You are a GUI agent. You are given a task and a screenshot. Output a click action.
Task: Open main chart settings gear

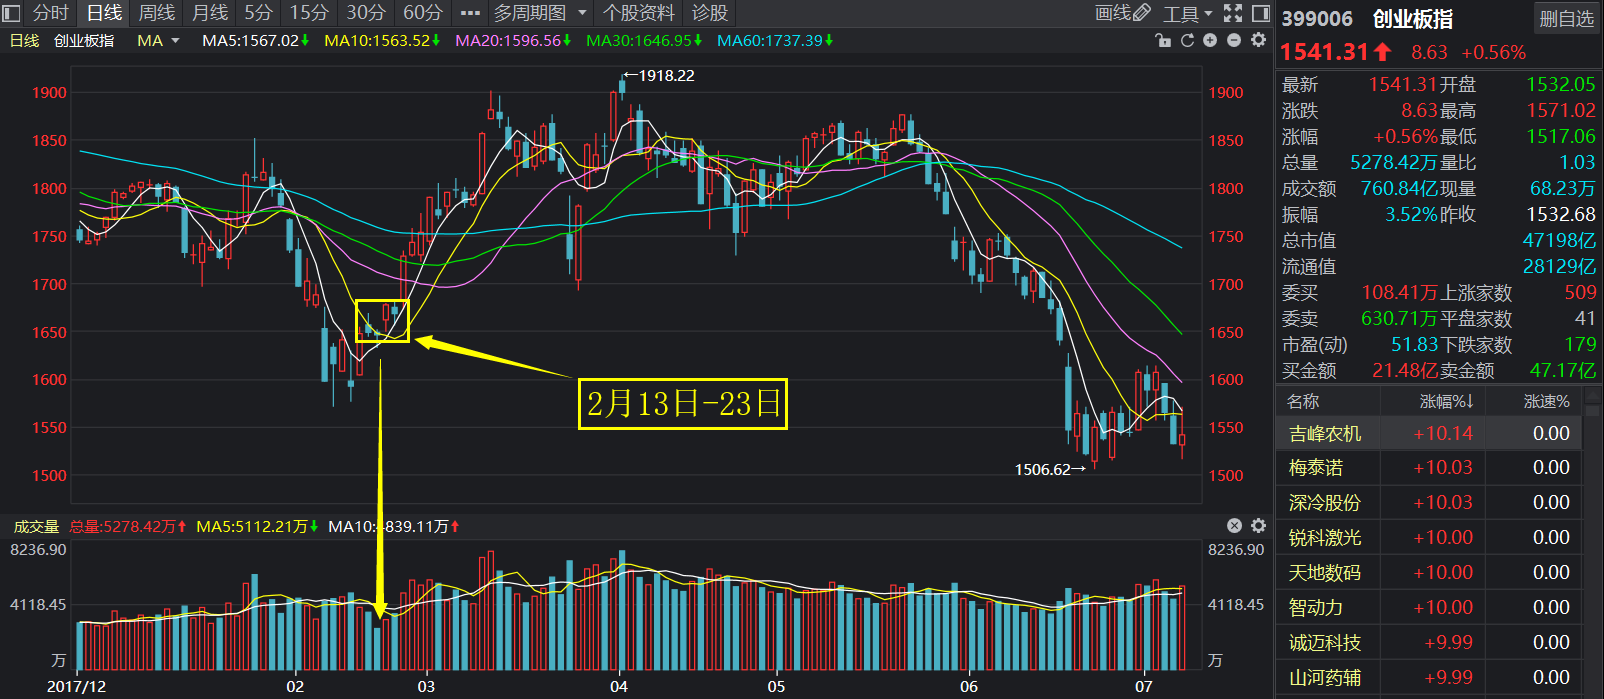1258,40
